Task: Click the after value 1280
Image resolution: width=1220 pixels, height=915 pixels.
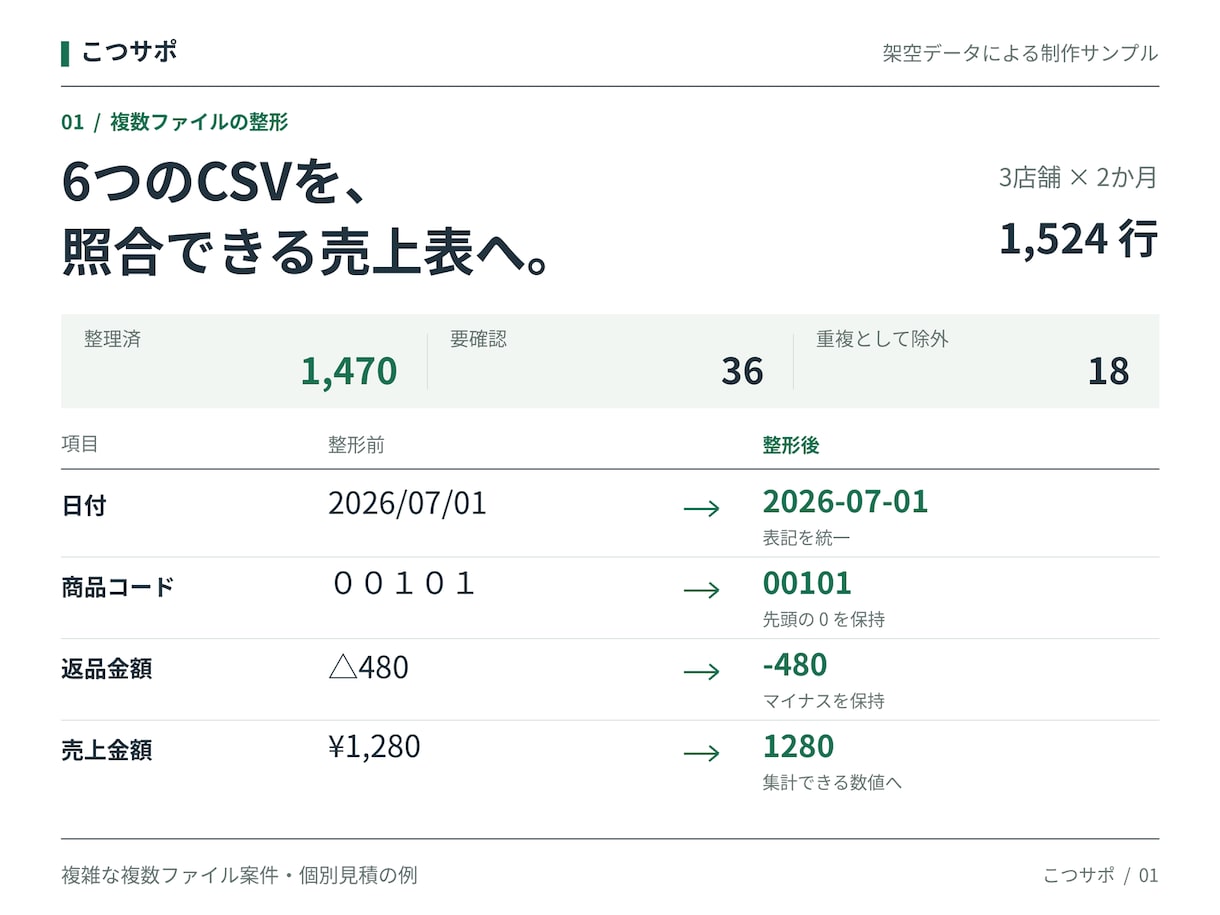Action: 798,746
